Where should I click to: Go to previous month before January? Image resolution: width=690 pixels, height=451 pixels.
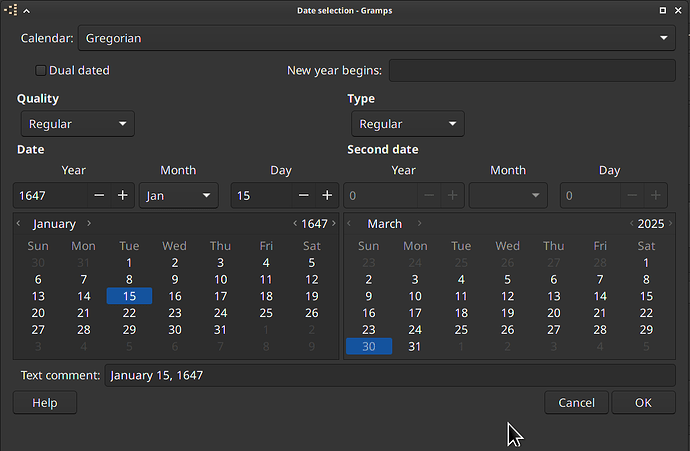[x=18, y=224]
